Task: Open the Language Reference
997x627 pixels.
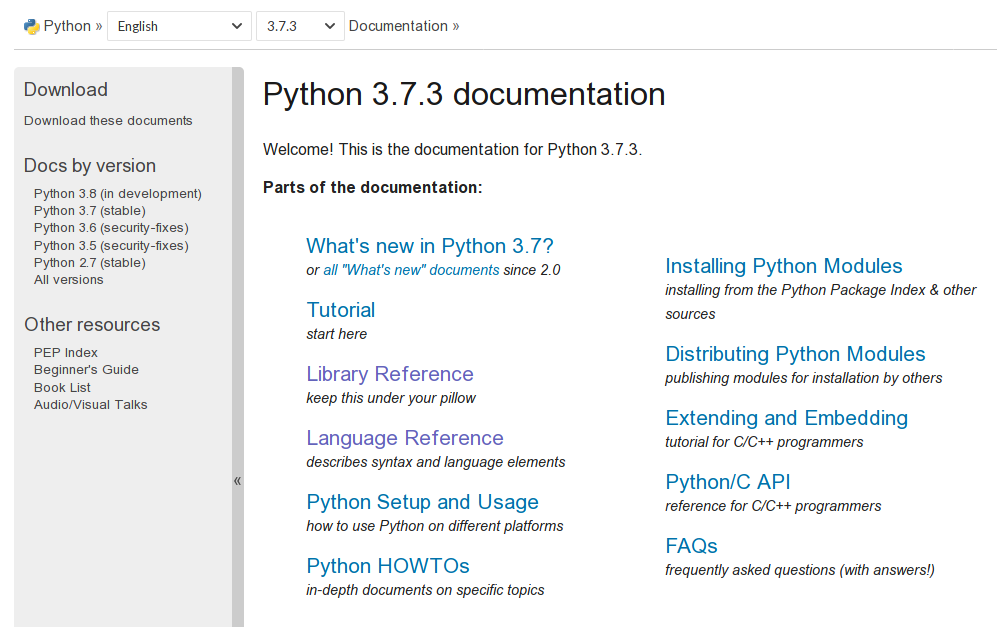Action: tap(405, 438)
